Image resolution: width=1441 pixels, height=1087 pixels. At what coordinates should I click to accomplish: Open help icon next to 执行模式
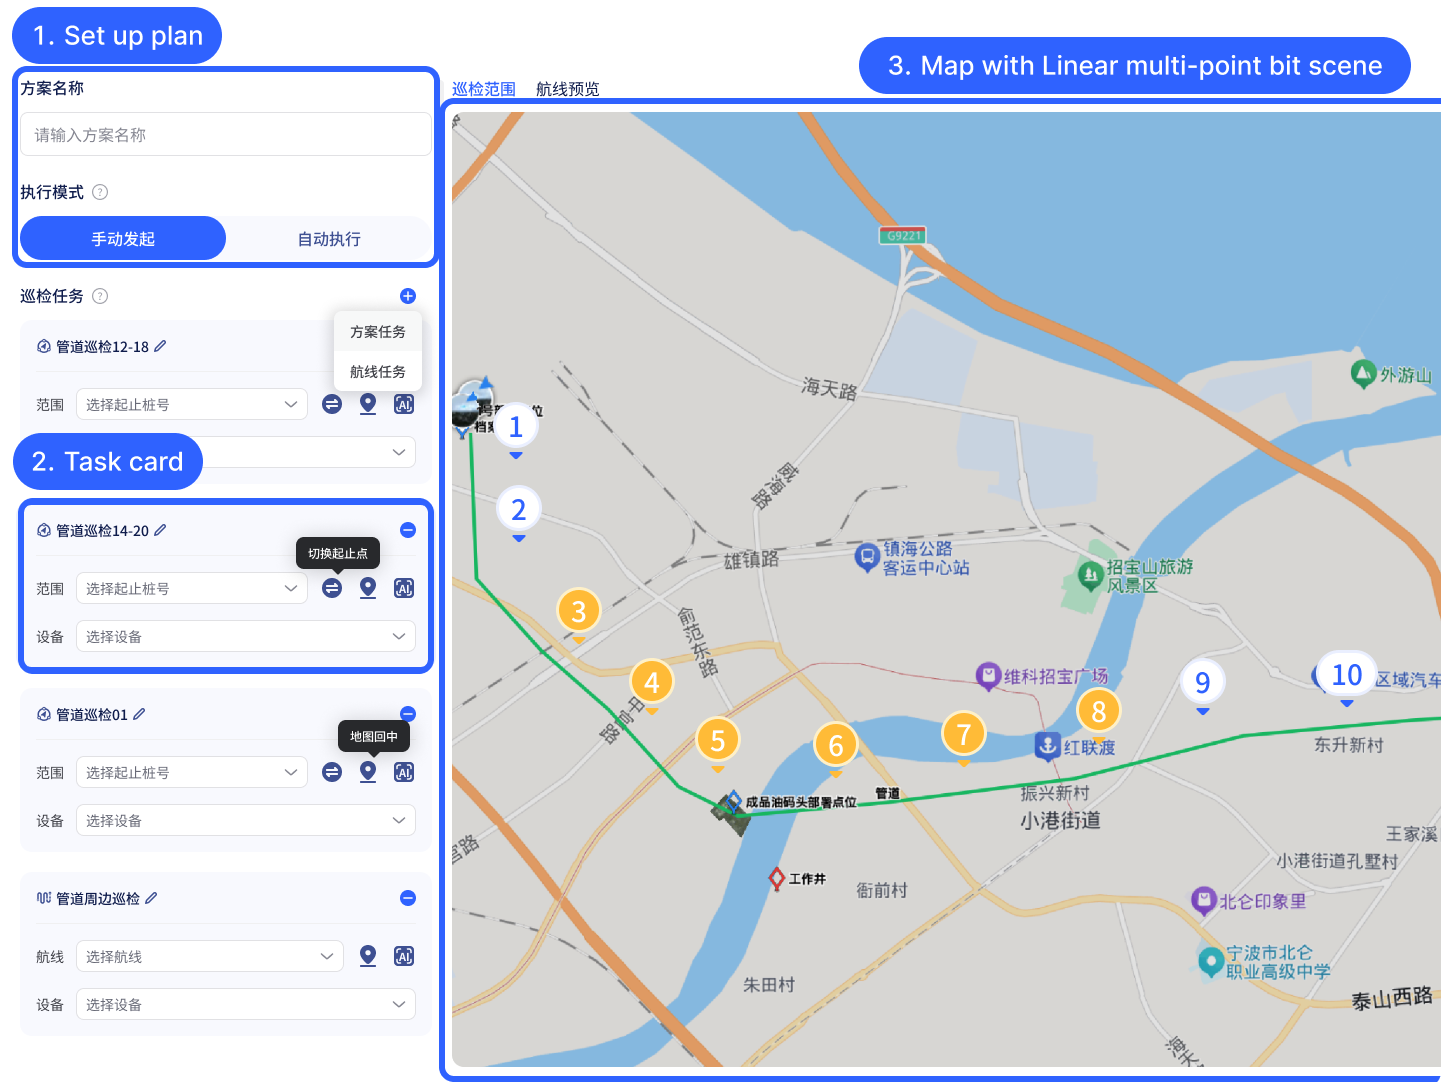(x=100, y=192)
